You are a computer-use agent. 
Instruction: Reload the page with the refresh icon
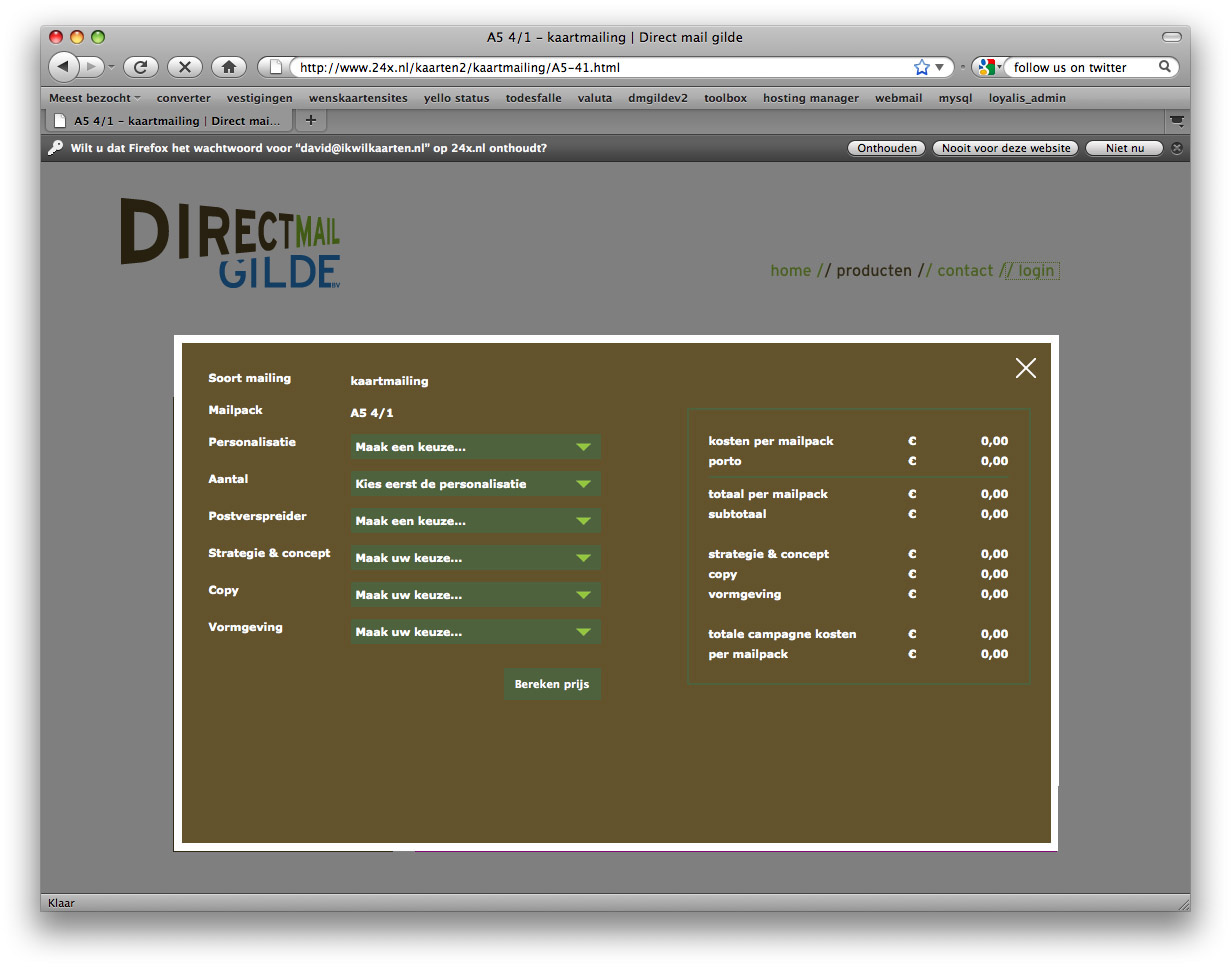[x=141, y=67]
